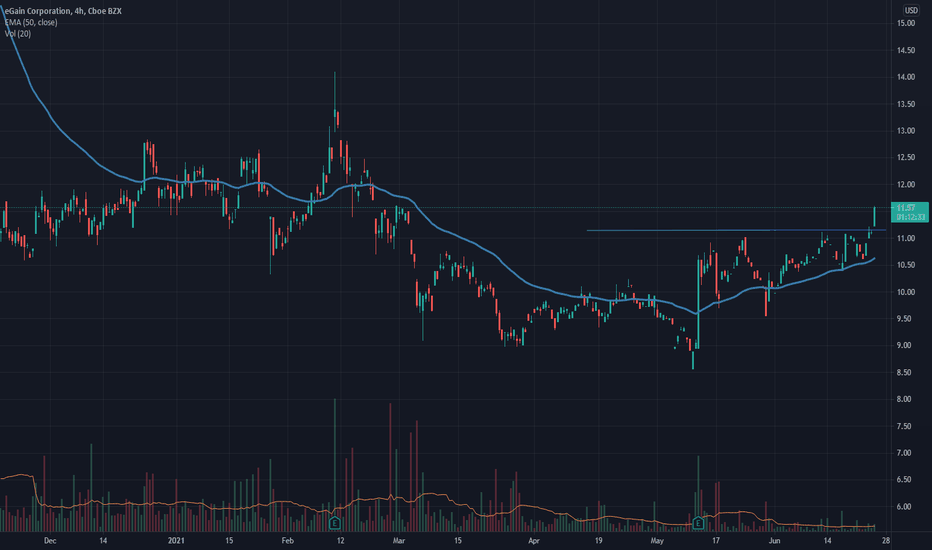Select the EMA (50, close) indicator legend
The image size is (932, 550).
click(31, 22)
